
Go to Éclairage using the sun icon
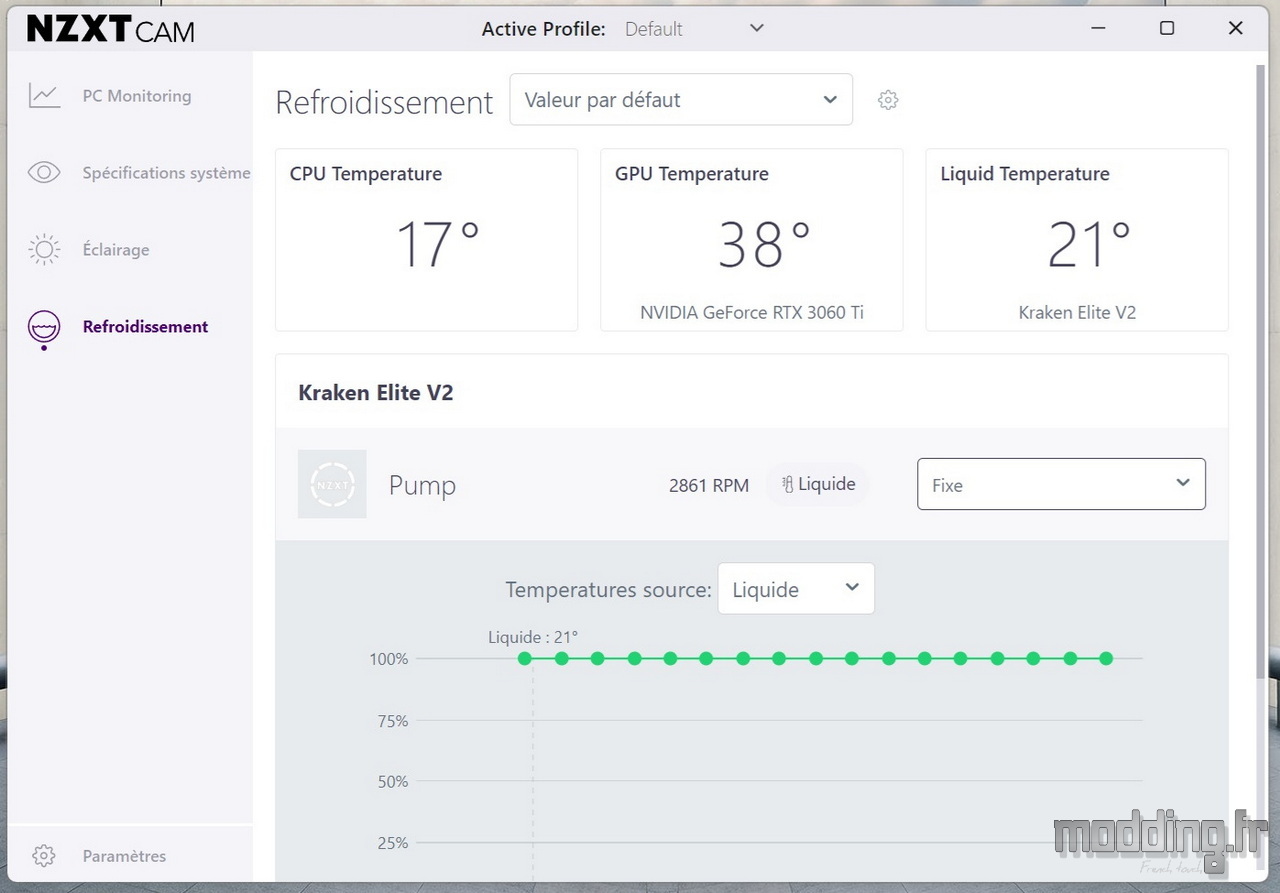44,250
